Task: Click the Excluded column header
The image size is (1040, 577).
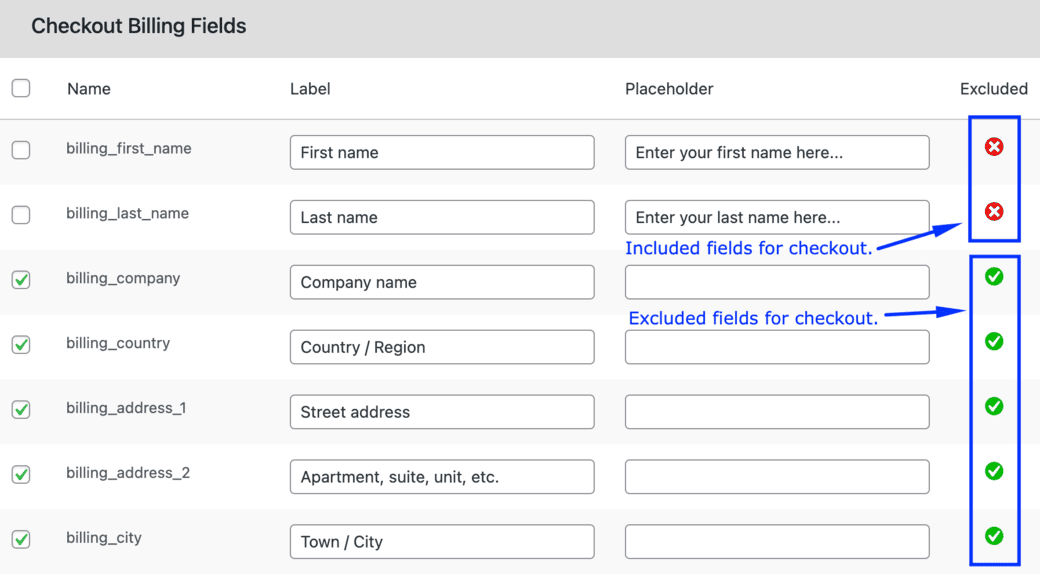Action: pos(993,89)
